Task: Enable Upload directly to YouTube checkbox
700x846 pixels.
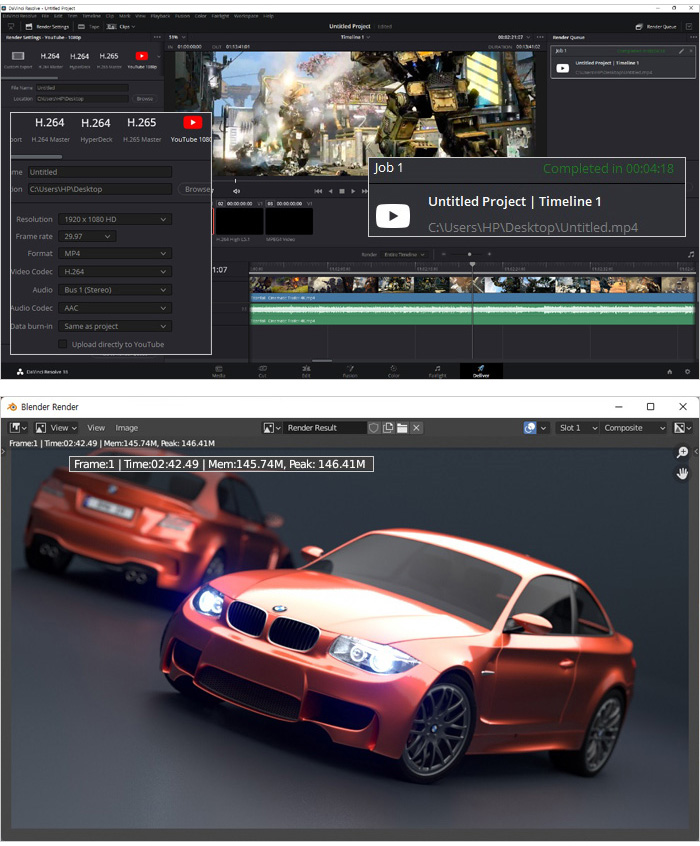Action: (x=63, y=344)
